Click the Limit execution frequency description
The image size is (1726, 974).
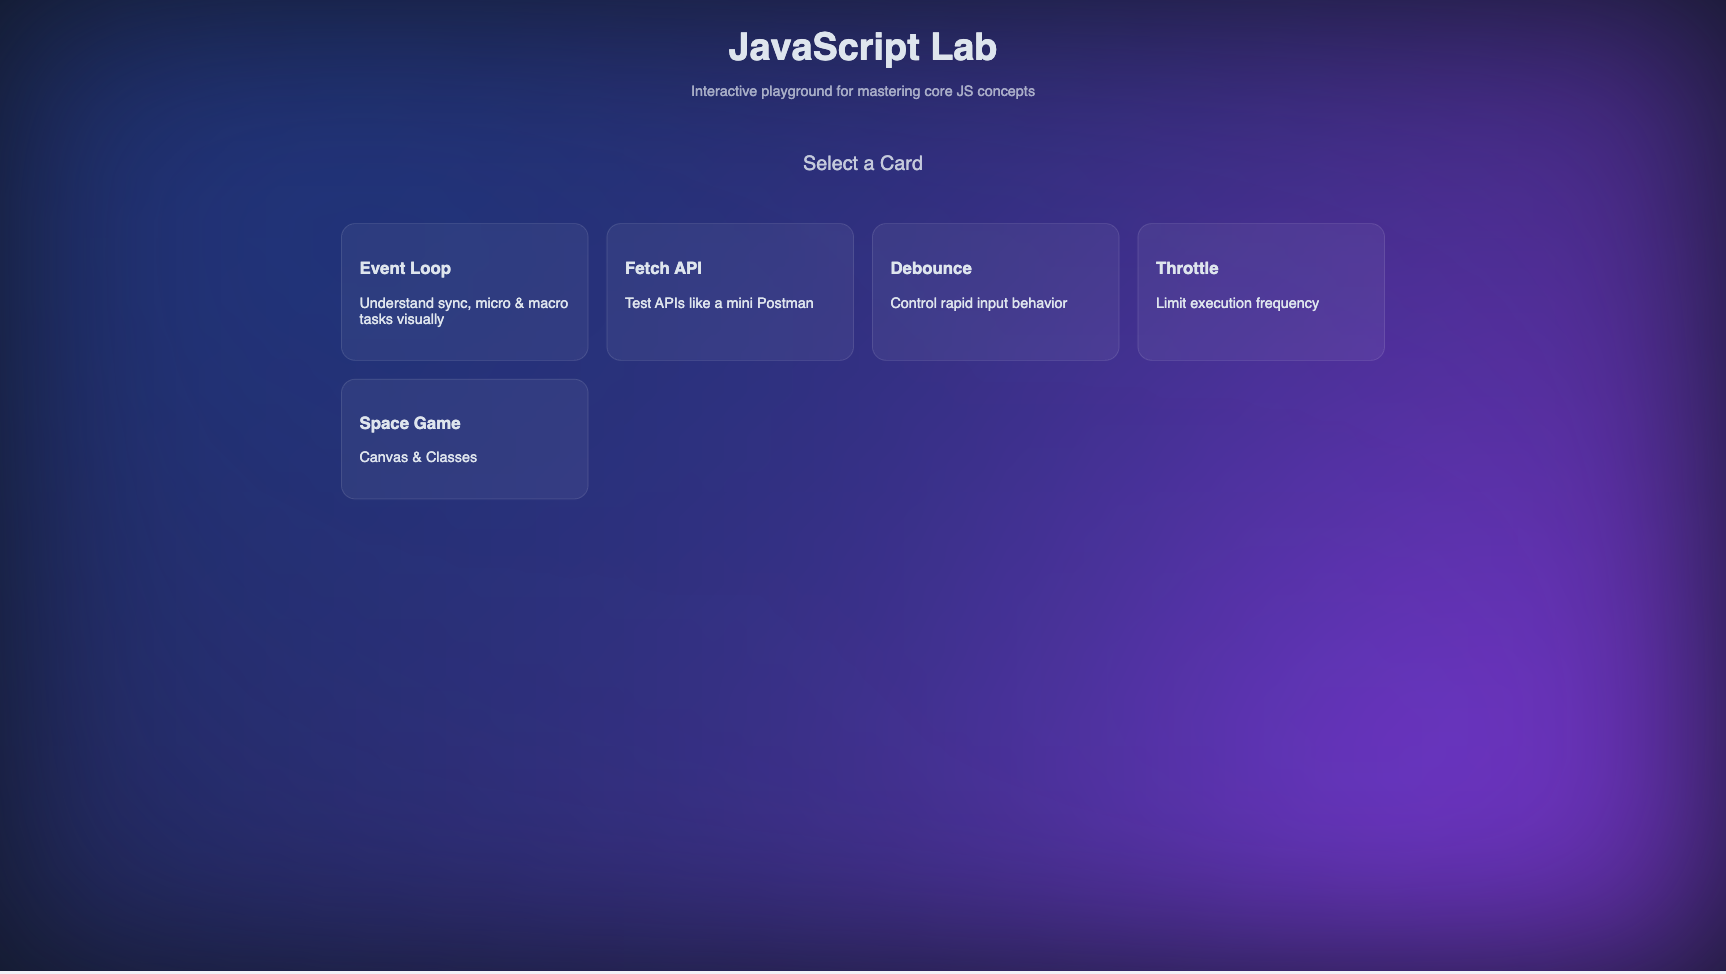click(1237, 302)
